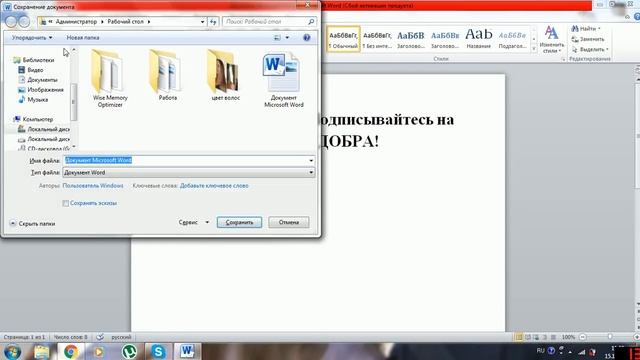
Task: Select Музыка library in the navigation pane
Action: (33, 100)
